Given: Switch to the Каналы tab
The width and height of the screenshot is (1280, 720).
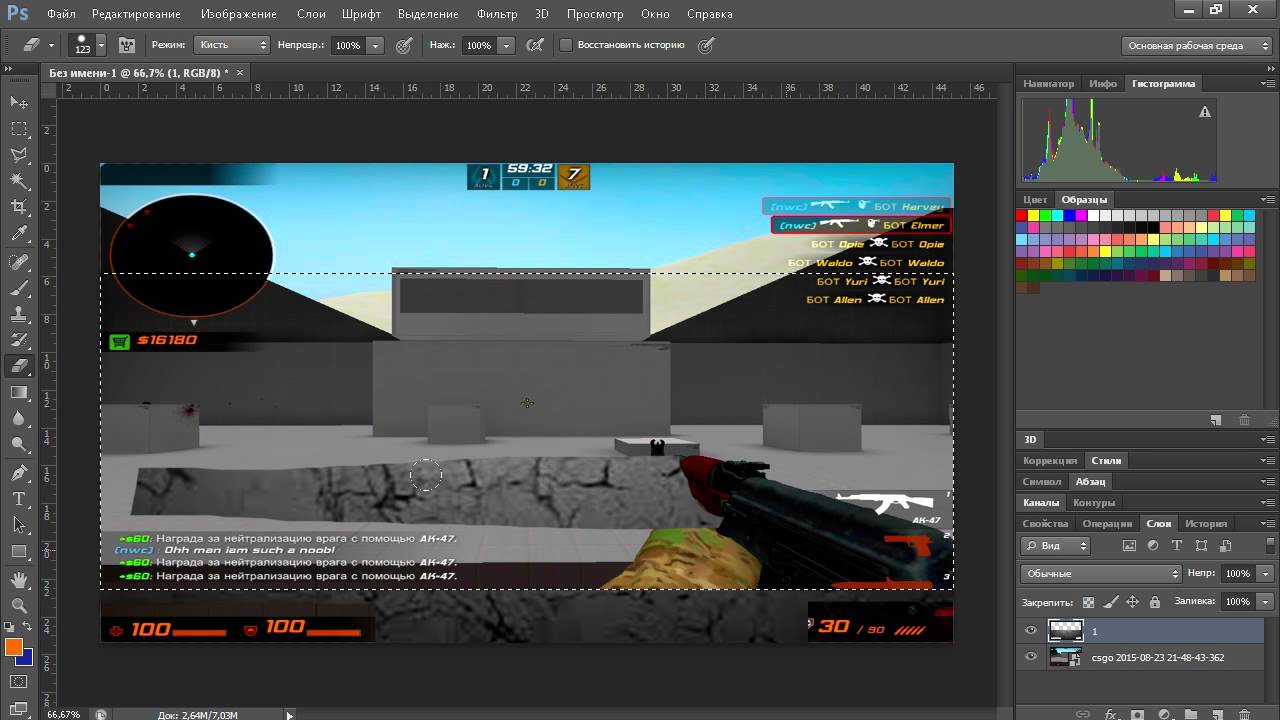Looking at the screenshot, I should [x=1041, y=503].
